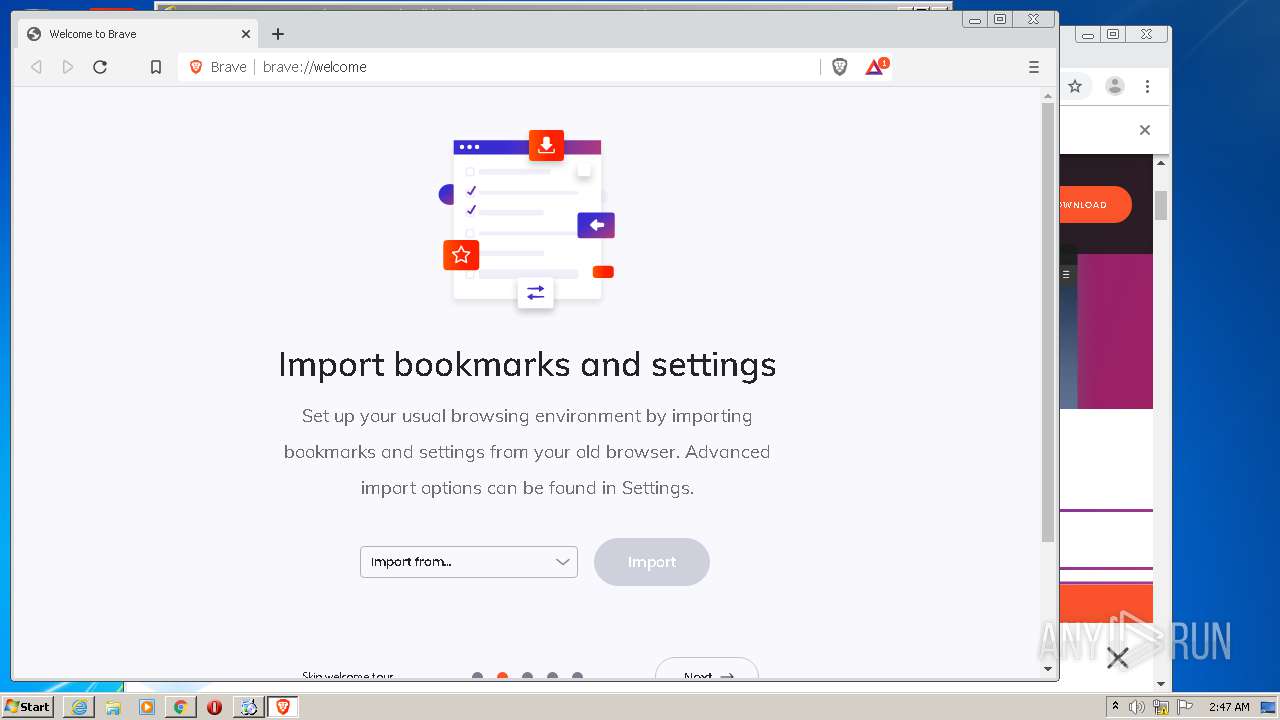Screen dimensions: 1280x720
Task: Click Skip welcome tour link
Action: point(348,675)
